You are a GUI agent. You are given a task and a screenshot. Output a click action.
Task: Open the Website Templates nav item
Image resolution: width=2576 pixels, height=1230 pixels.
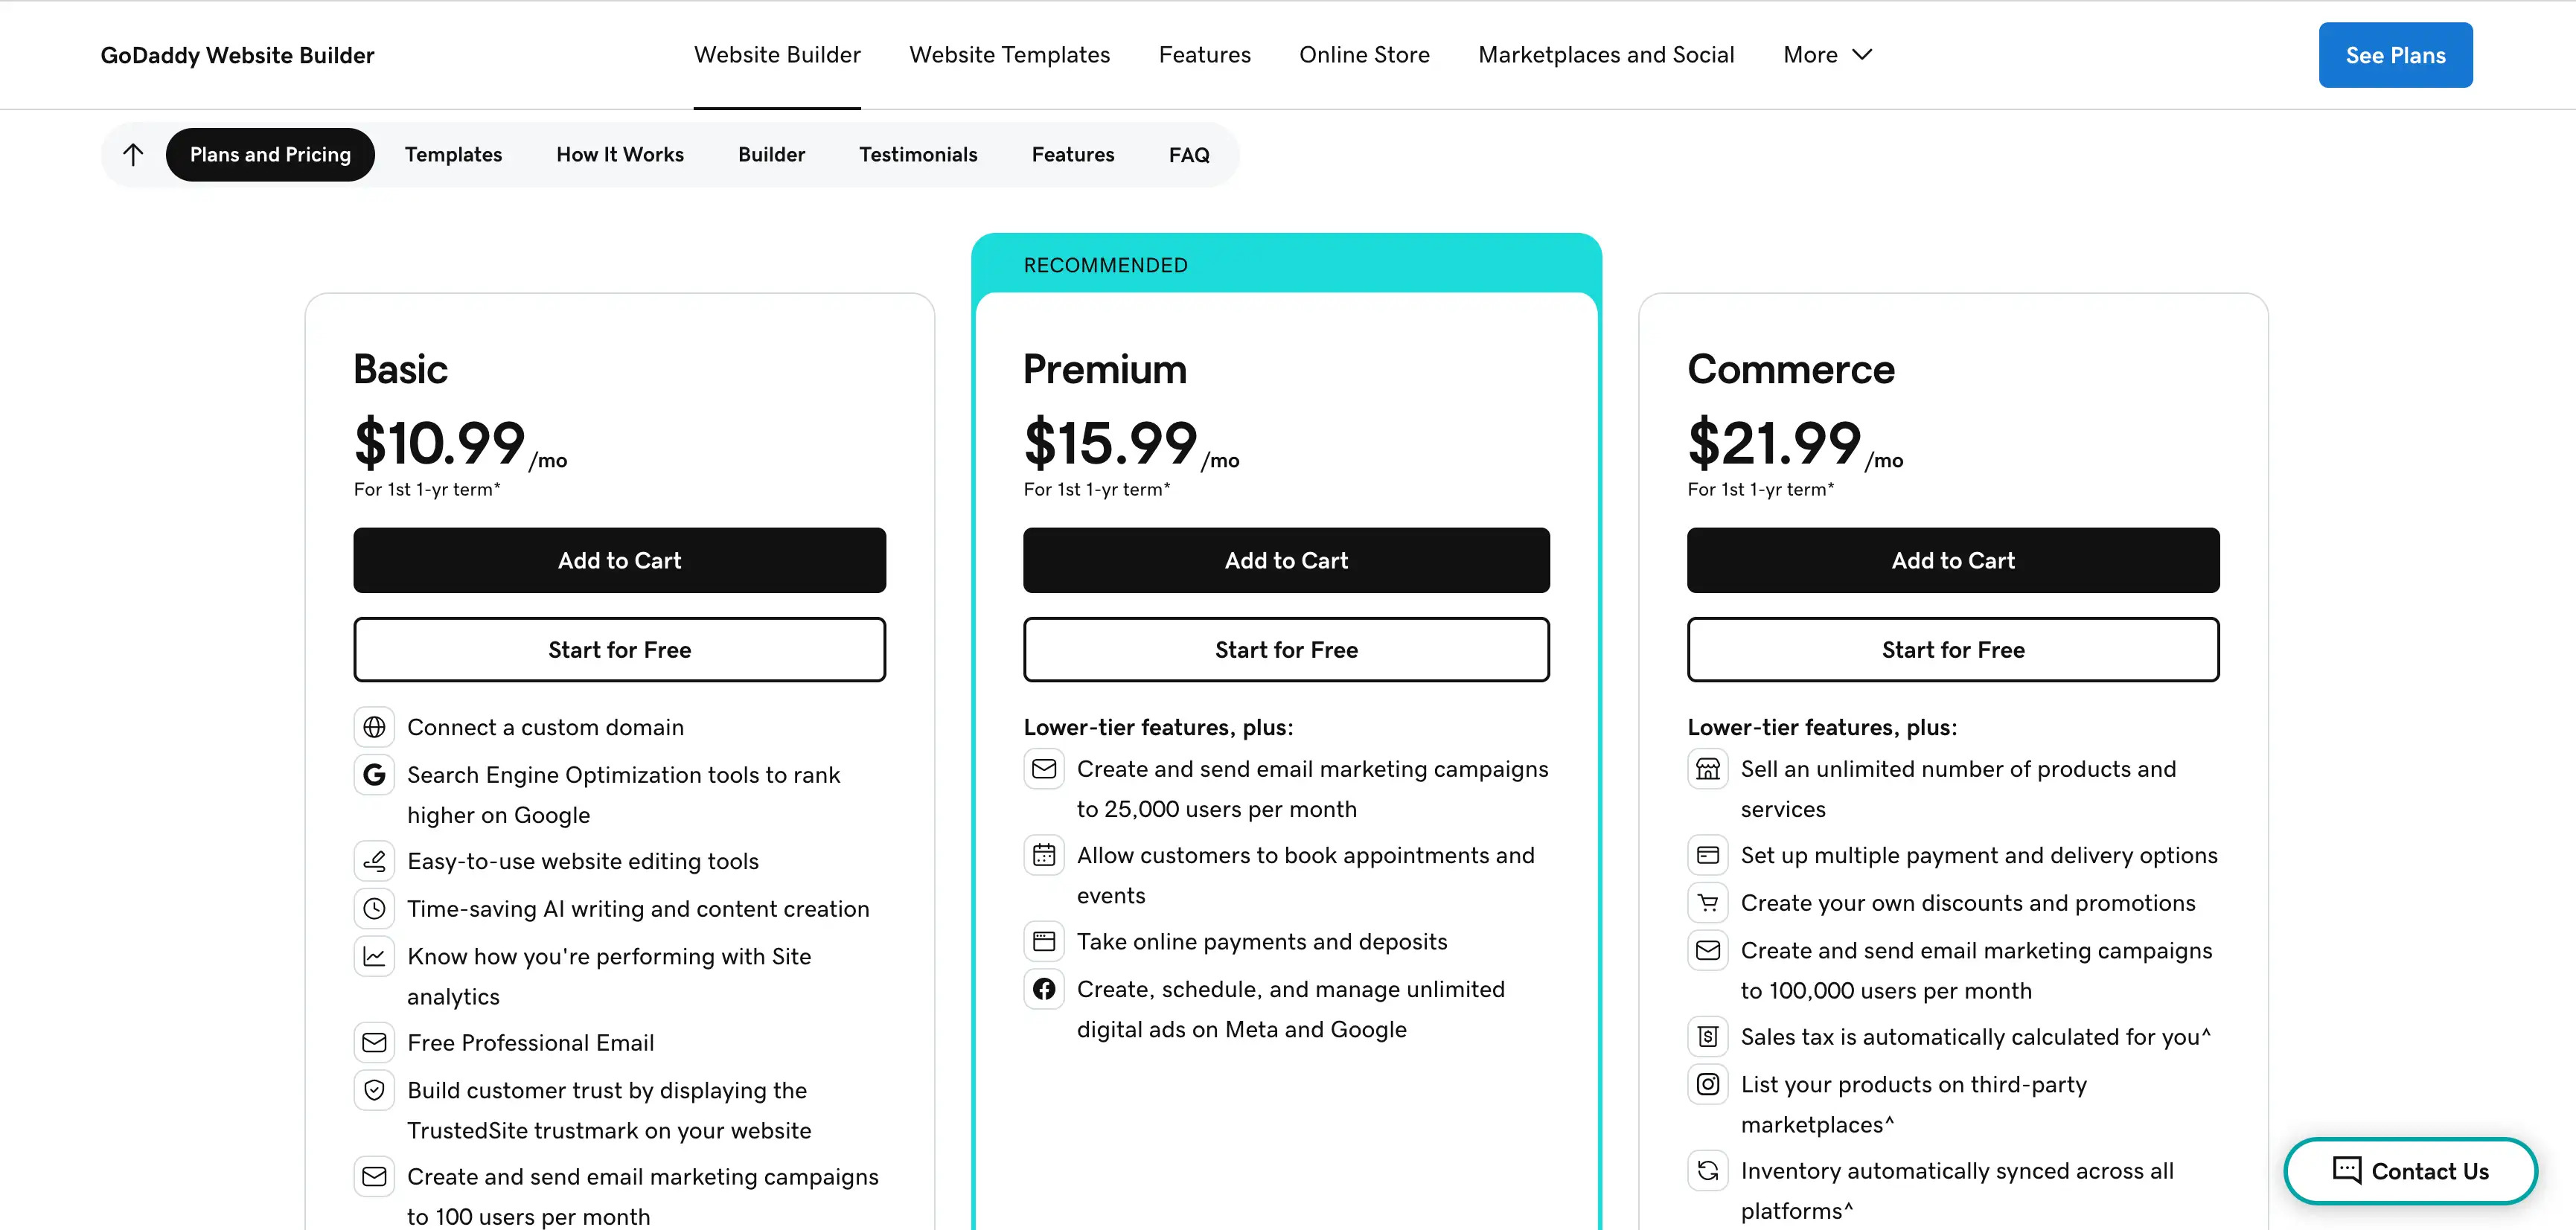[1009, 55]
